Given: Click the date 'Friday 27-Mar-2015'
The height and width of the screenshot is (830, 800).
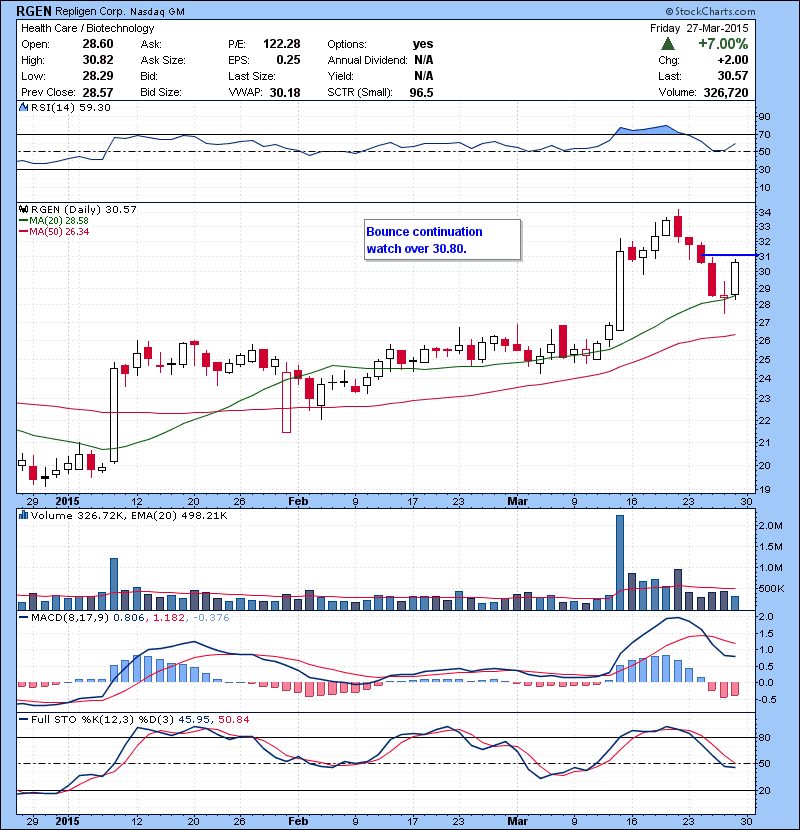Looking at the screenshot, I should (699, 28).
